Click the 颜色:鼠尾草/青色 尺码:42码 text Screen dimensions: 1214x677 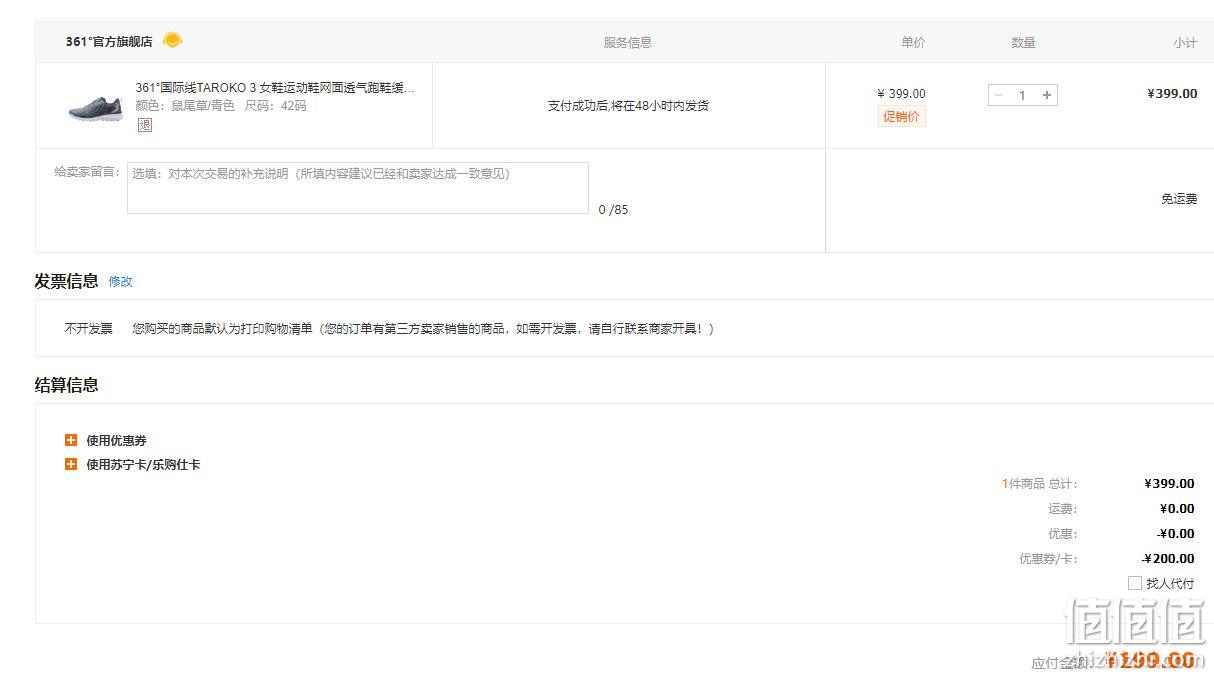221,105
